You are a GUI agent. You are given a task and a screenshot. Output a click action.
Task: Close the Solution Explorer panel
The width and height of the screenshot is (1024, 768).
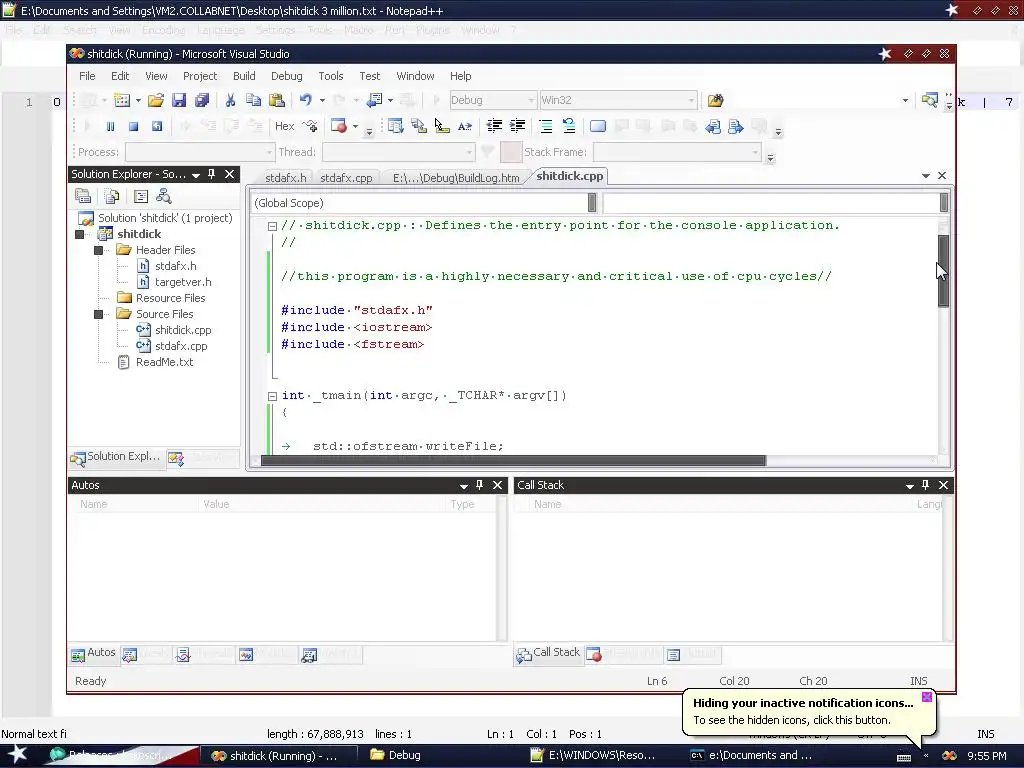229,174
